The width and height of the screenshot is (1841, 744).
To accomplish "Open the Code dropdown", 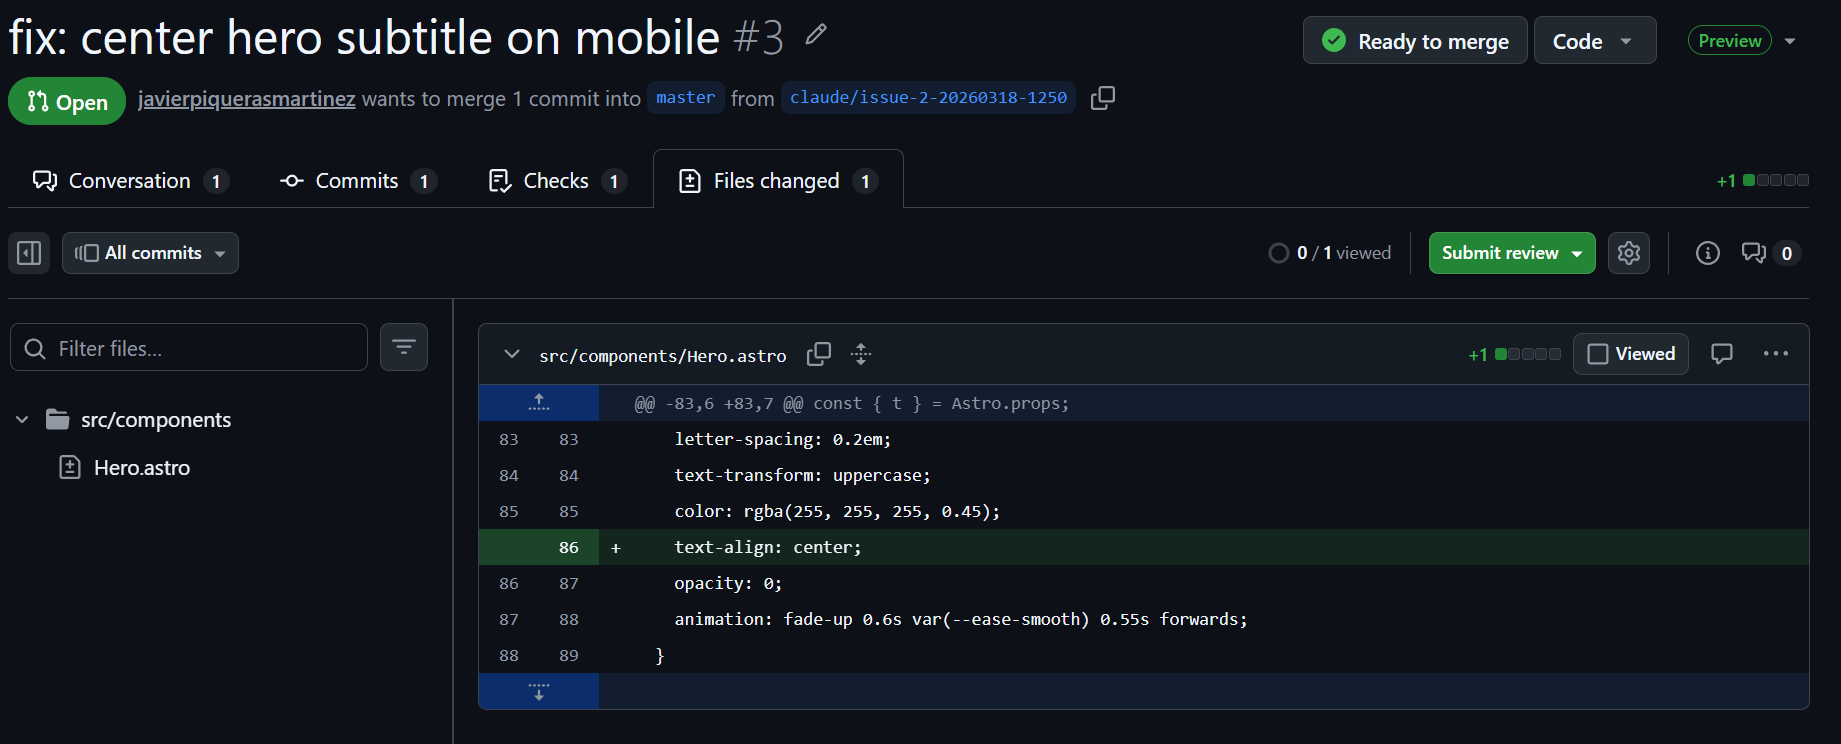I will 1595,41.
